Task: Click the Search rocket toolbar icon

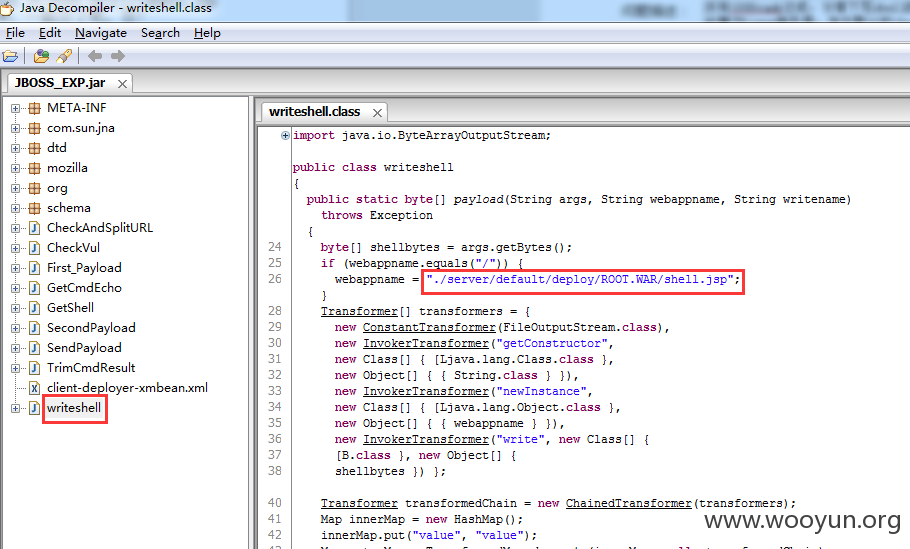Action: click(x=64, y=56)
